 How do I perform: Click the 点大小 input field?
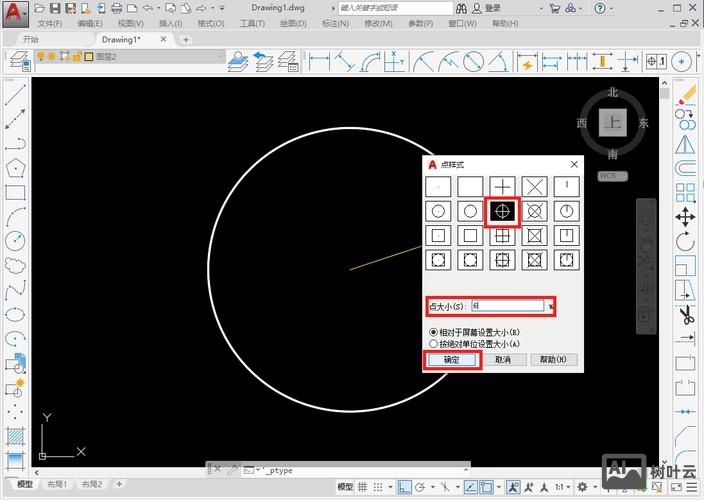pyautogui.click(x=506, y=306)
